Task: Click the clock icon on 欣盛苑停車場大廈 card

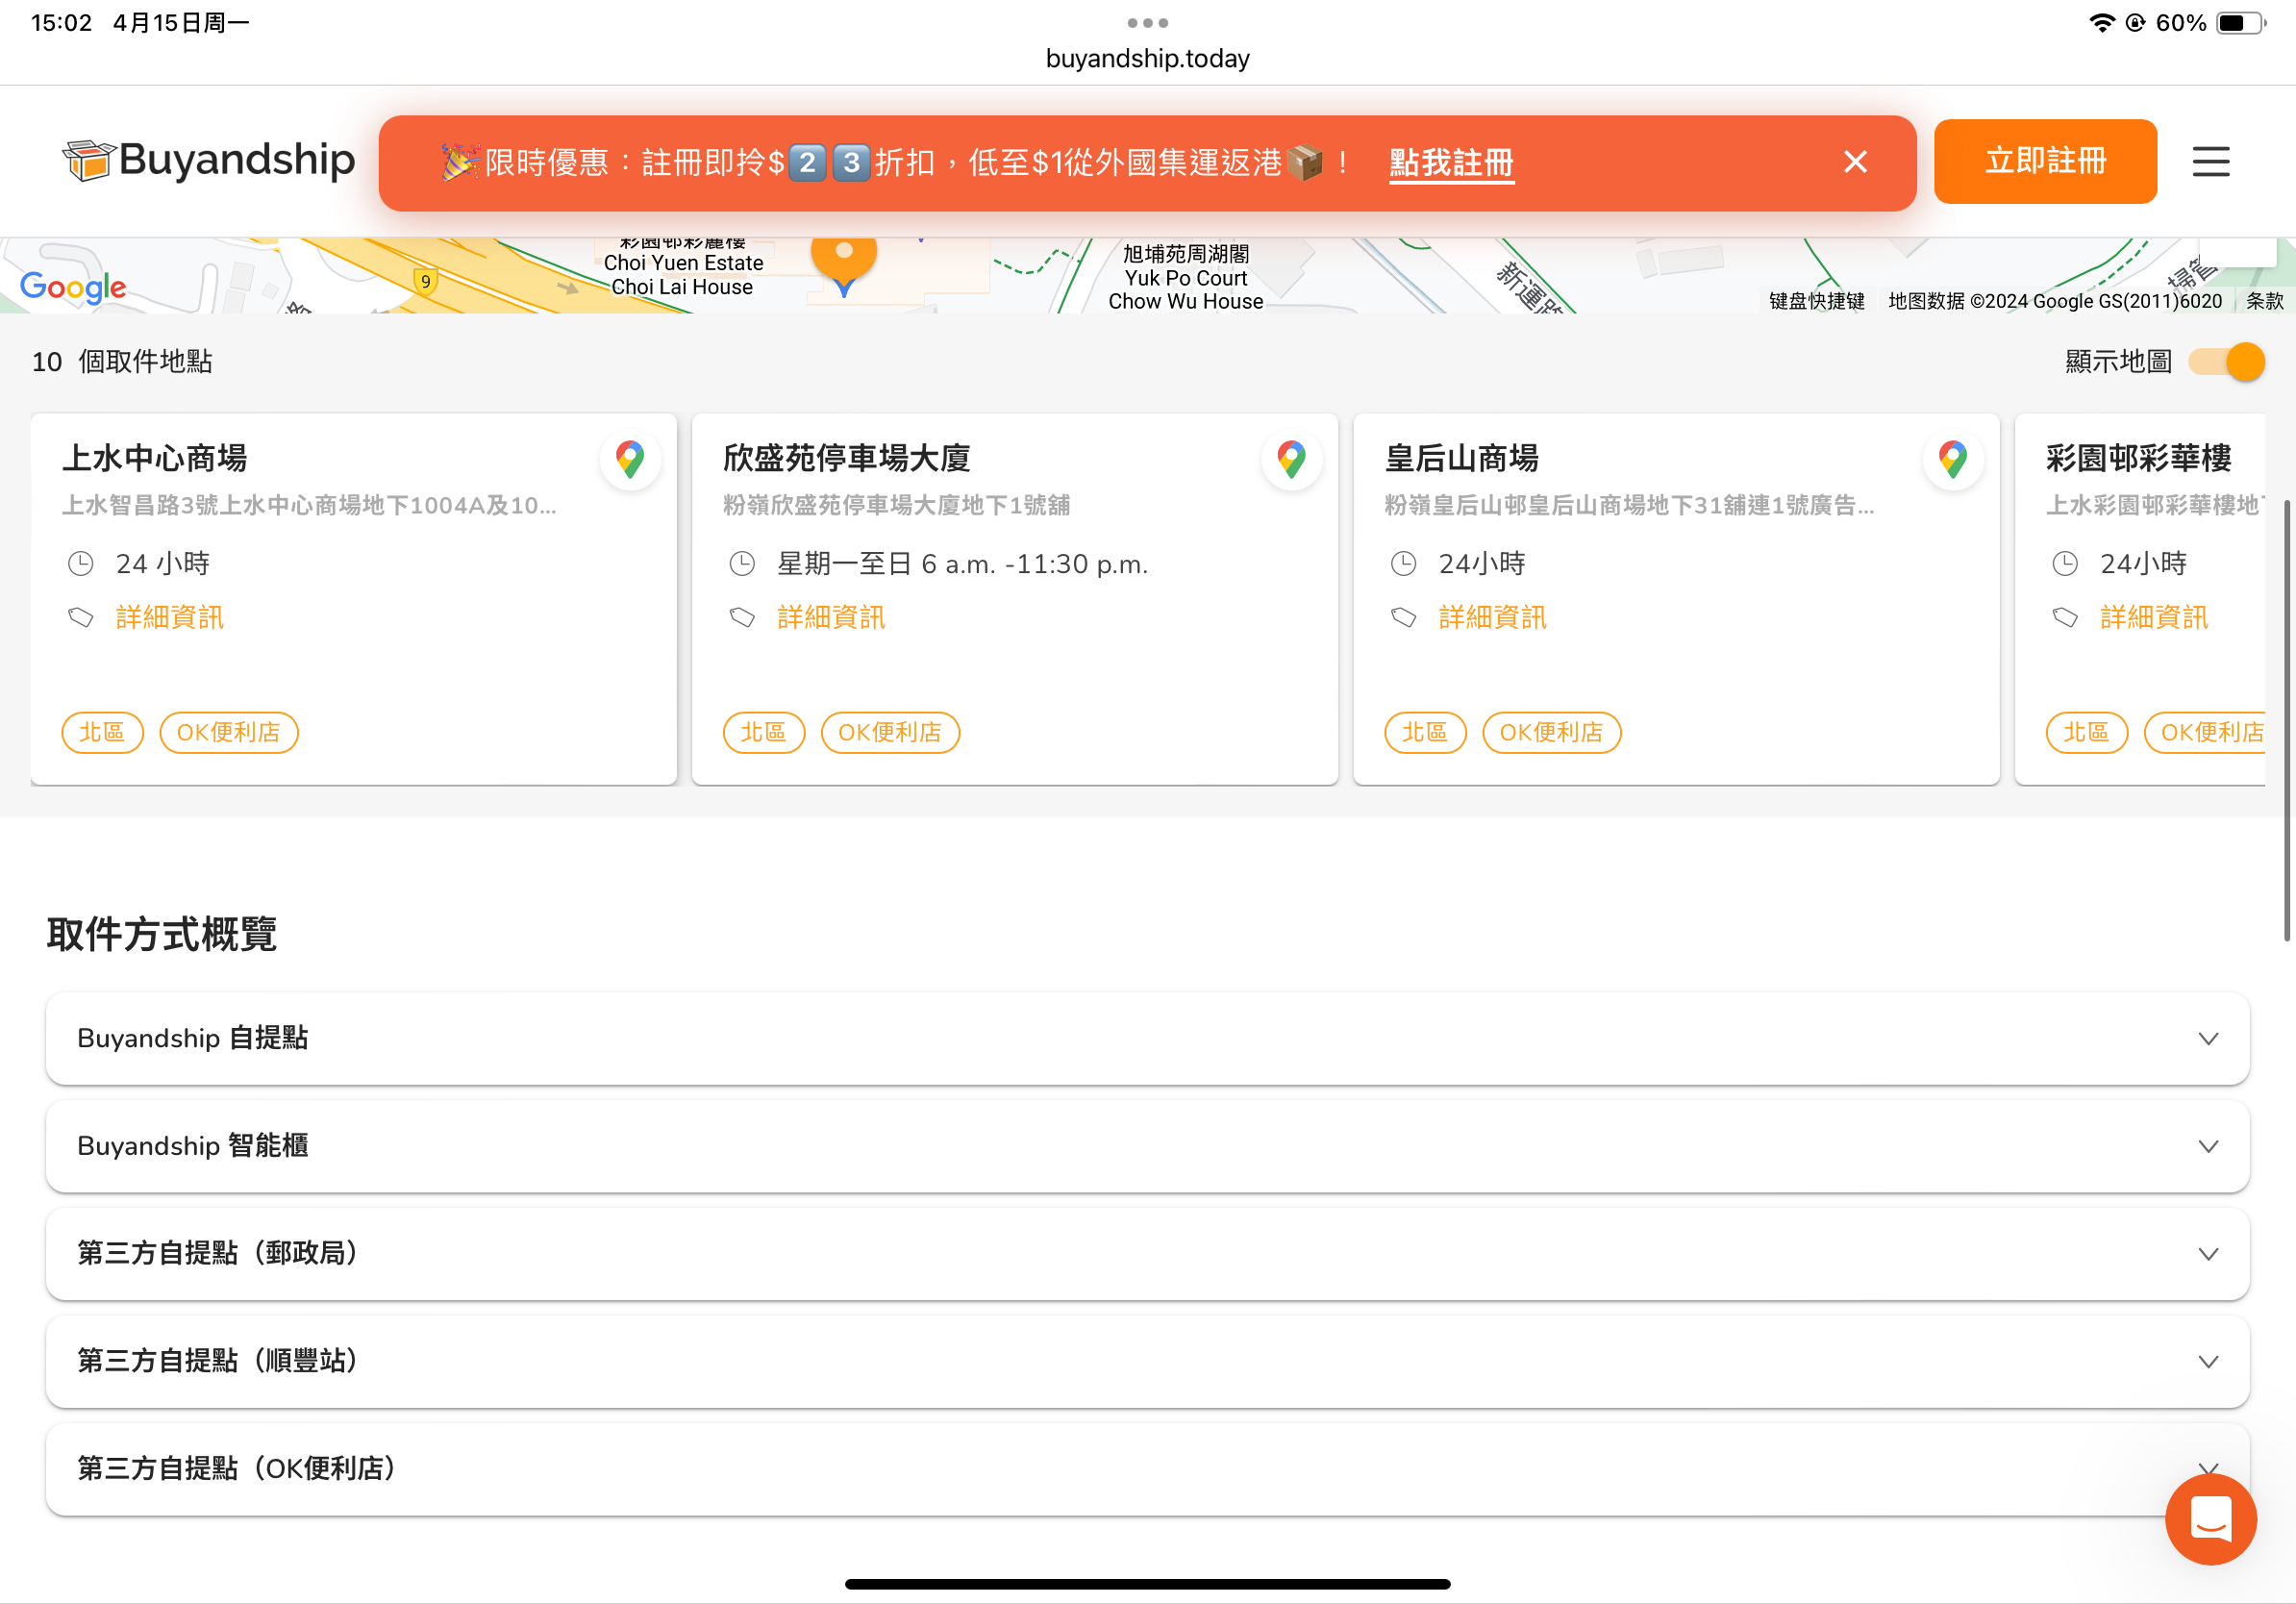Action: coord(742,564)
